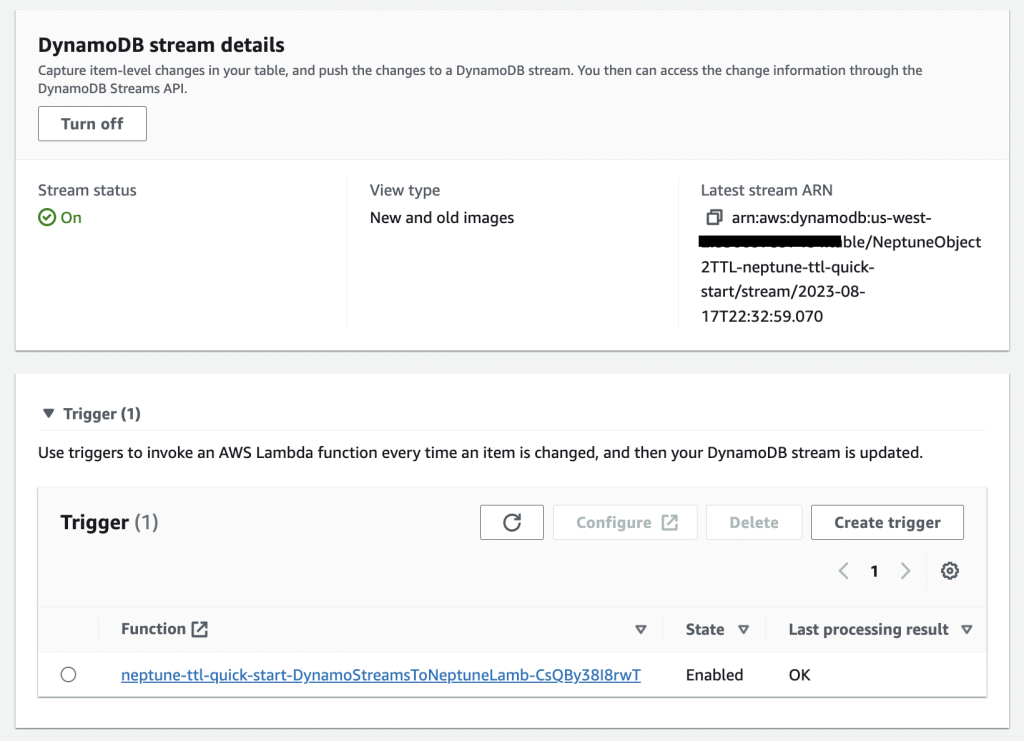Click the previous page chevron in pagination
Viewport: 1024px width, 741px height.
(x=843, y=570)
